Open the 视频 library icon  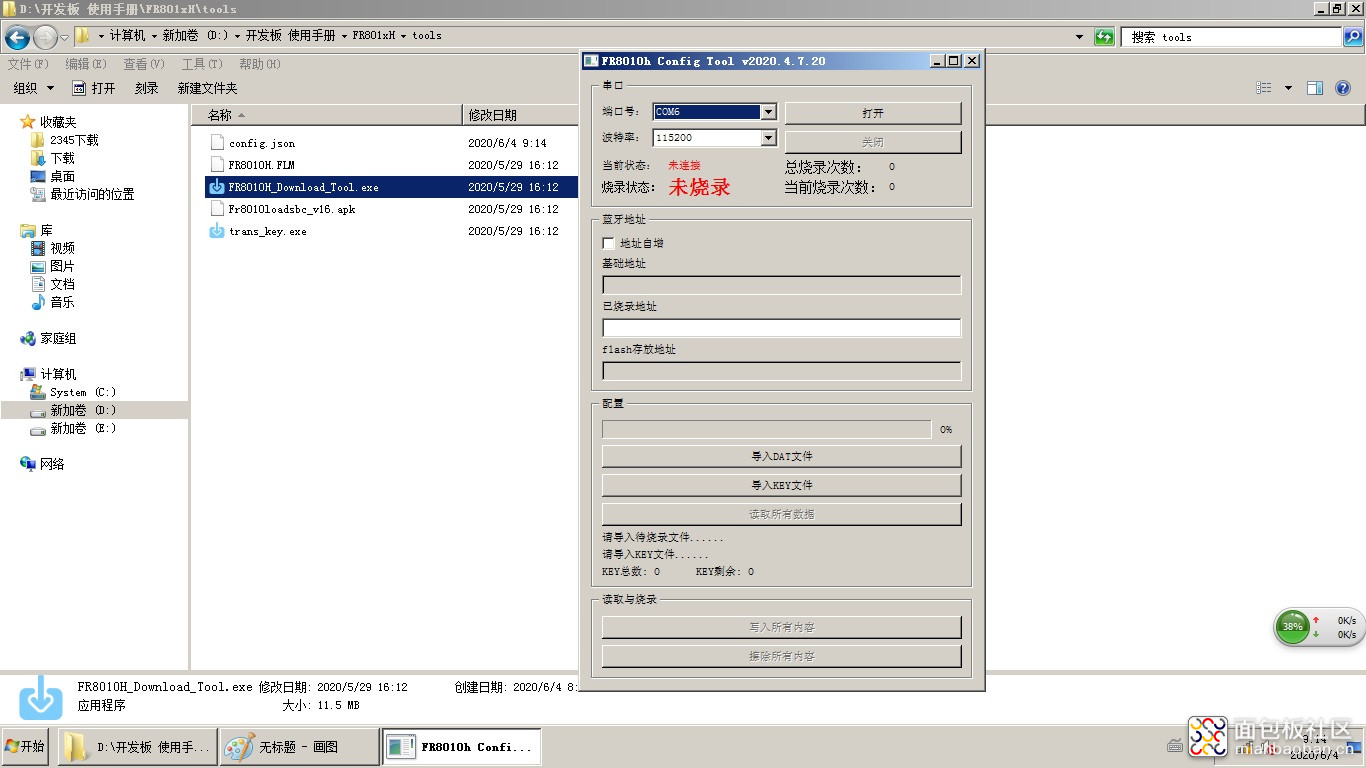[x=38, y=248]
